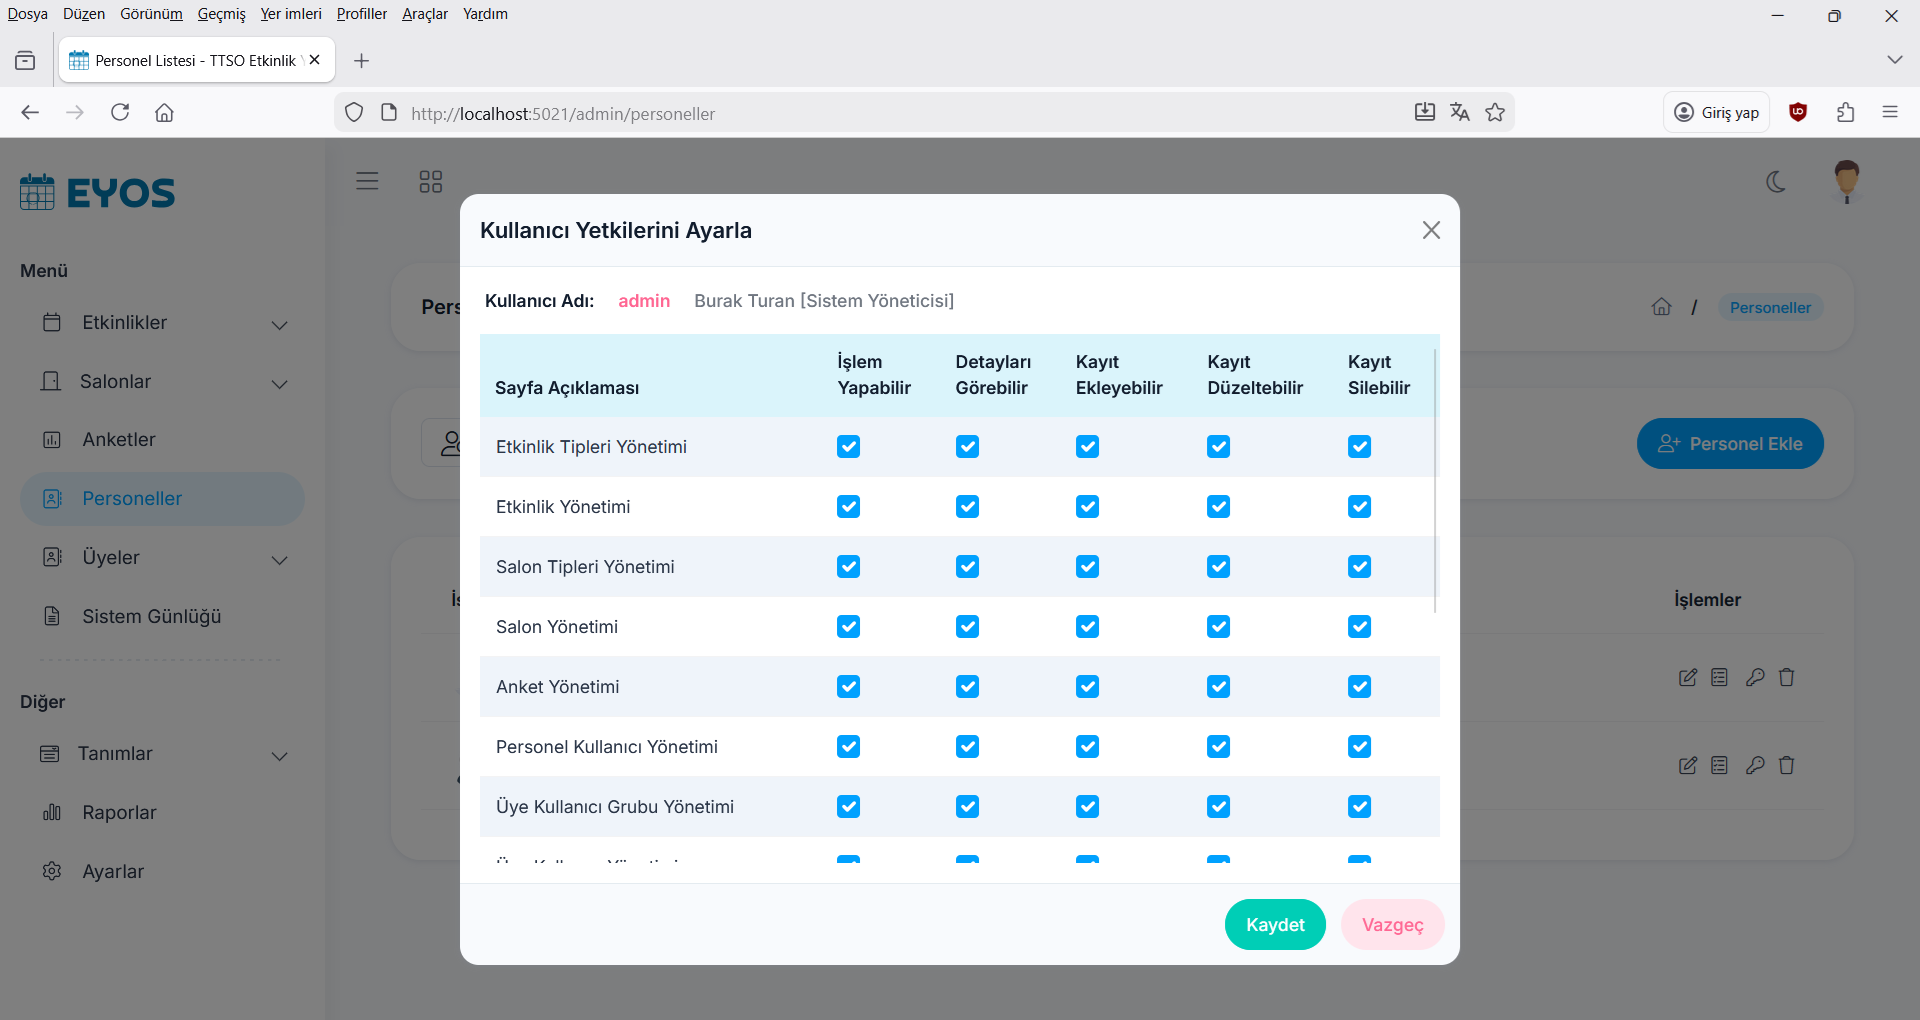Viewport: 1920px width, 1020px height.
Task: Click the home breadcrumb icon
Action: click(1661, 307)
